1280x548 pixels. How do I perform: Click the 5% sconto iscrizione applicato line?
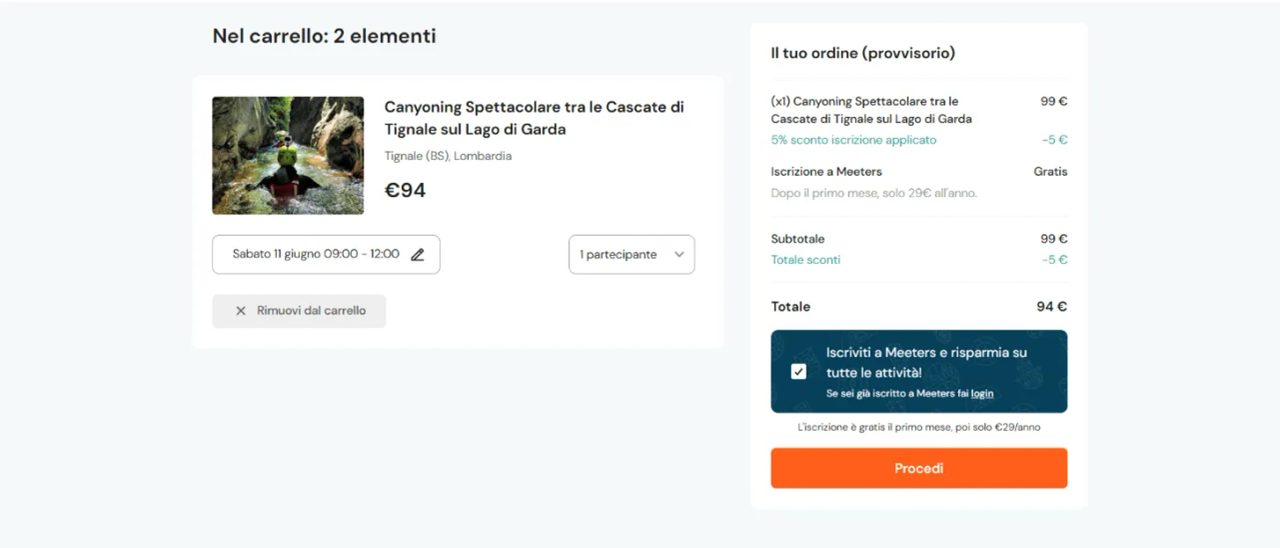(919, 140)
